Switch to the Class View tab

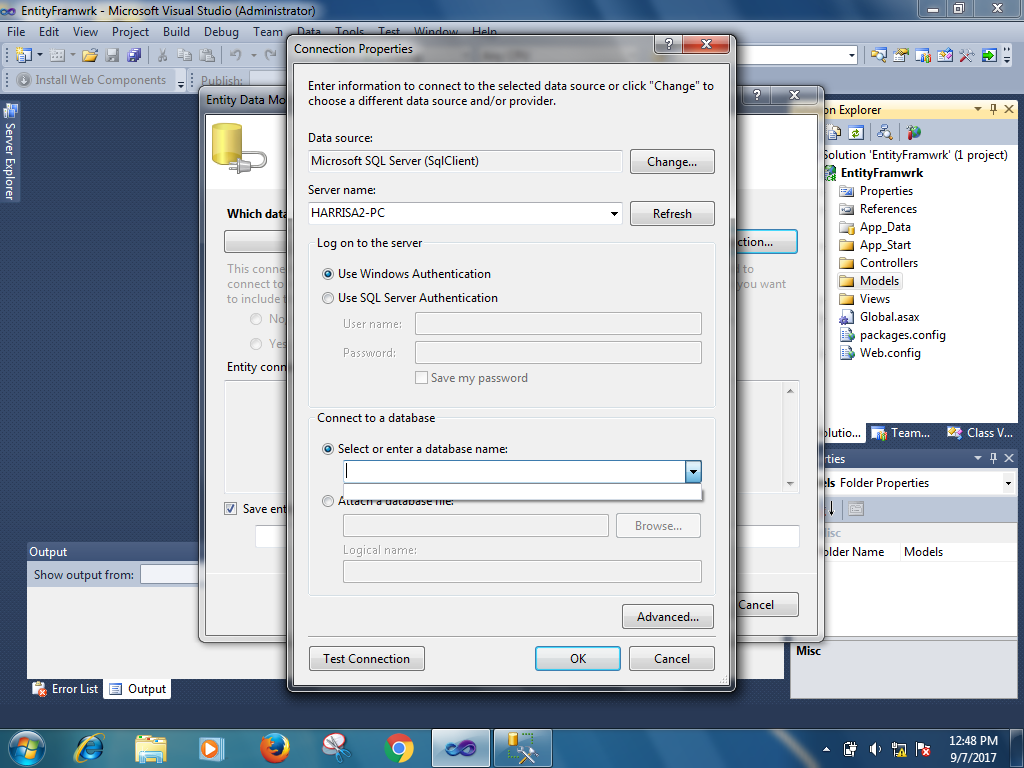pos(980,432)
